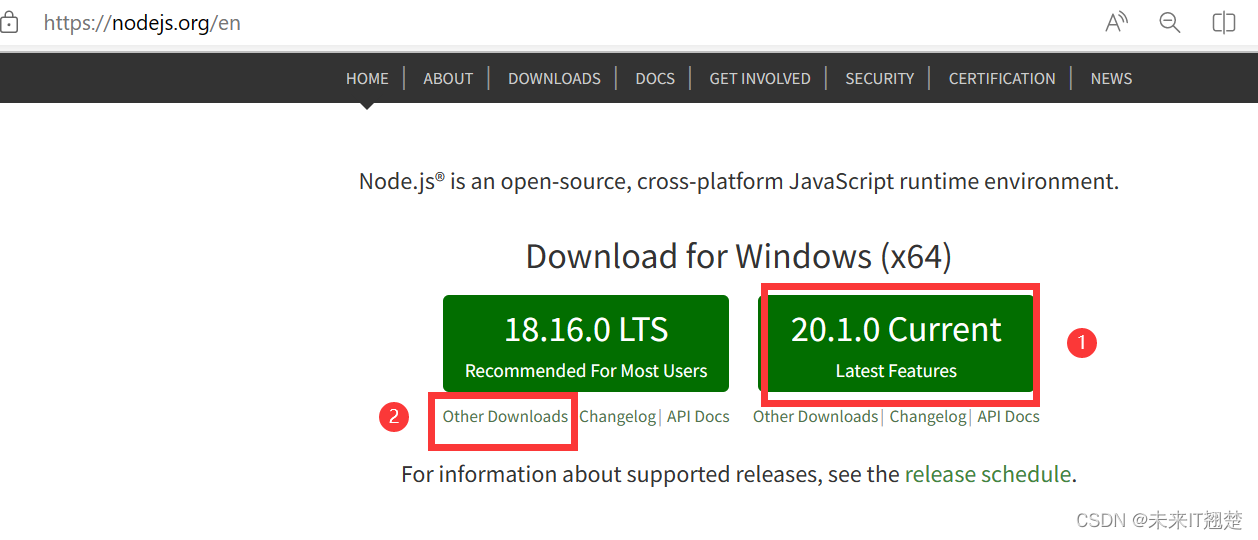Click the lock icon beside the URL
1258x540 pixels.
coord(8,23)
